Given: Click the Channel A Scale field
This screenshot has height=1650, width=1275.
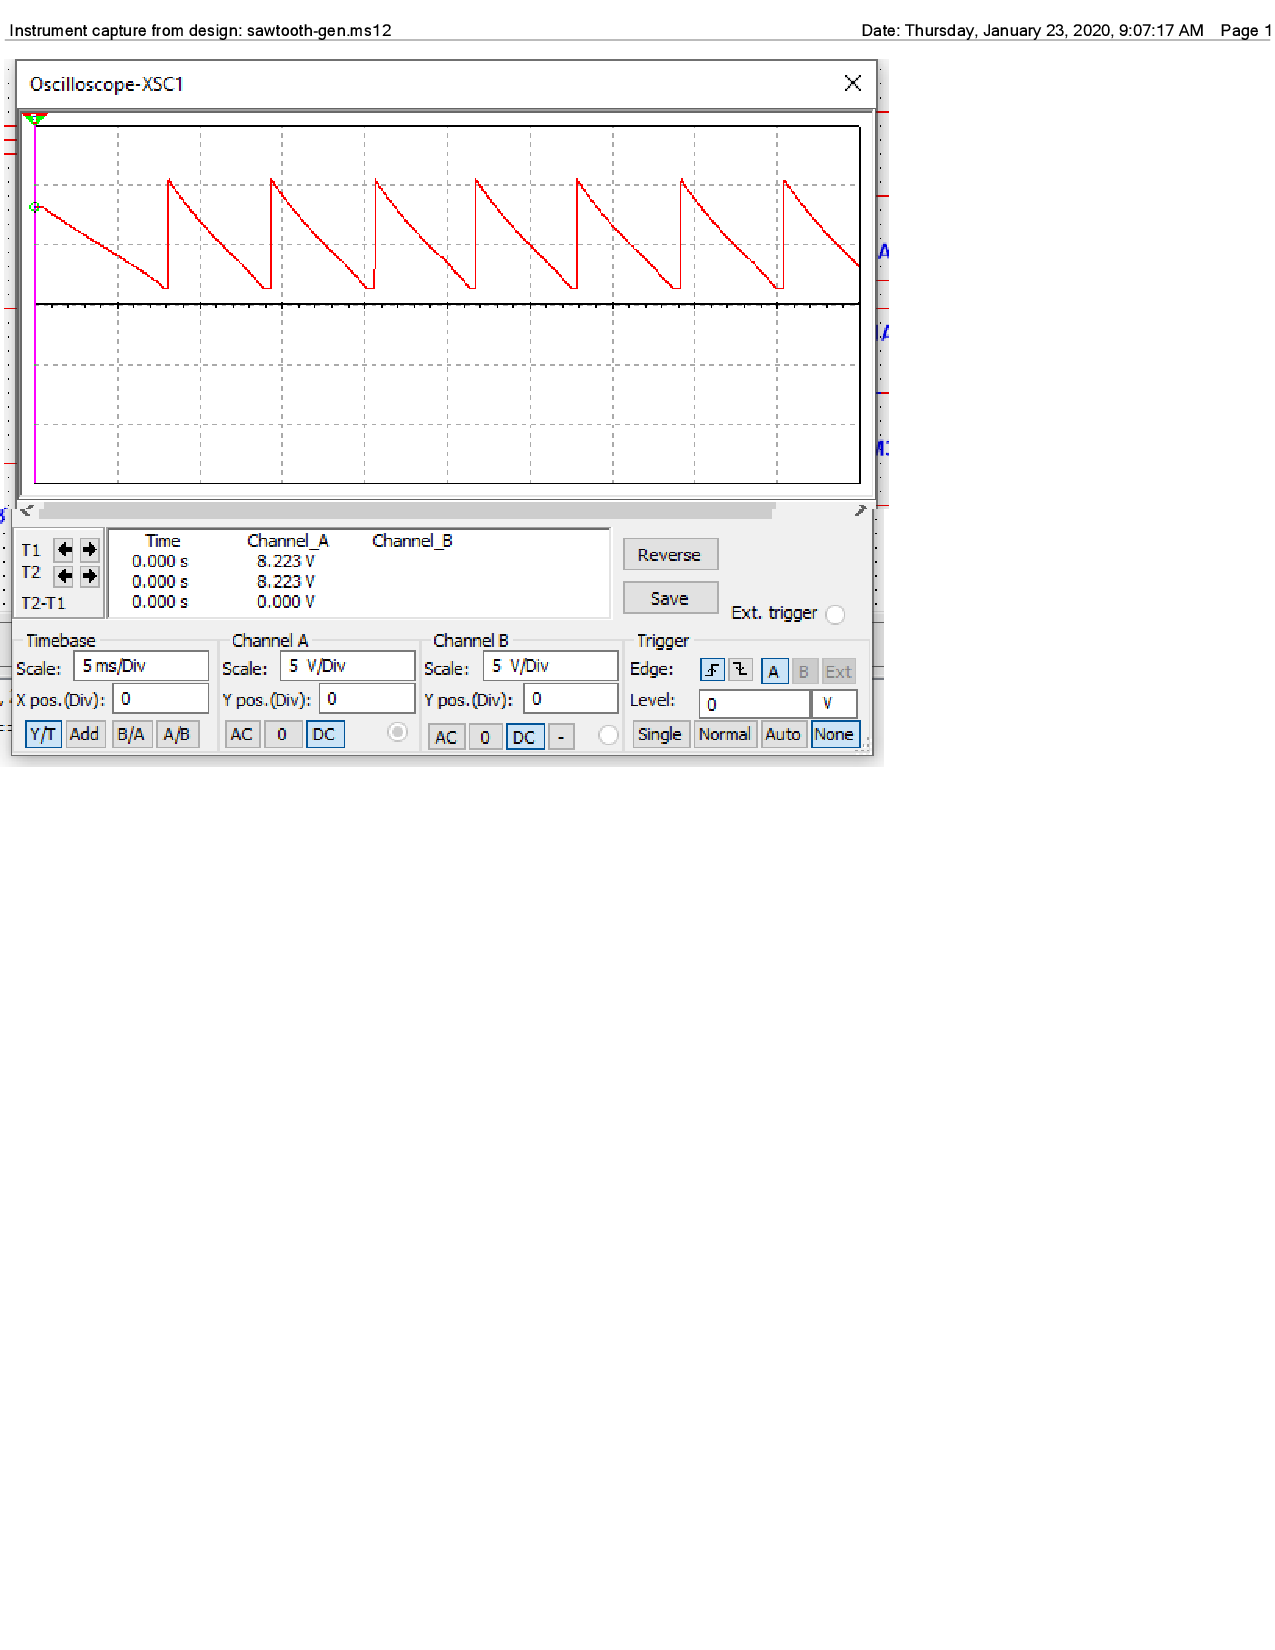Looking at the screenshot, I should 347,666.
